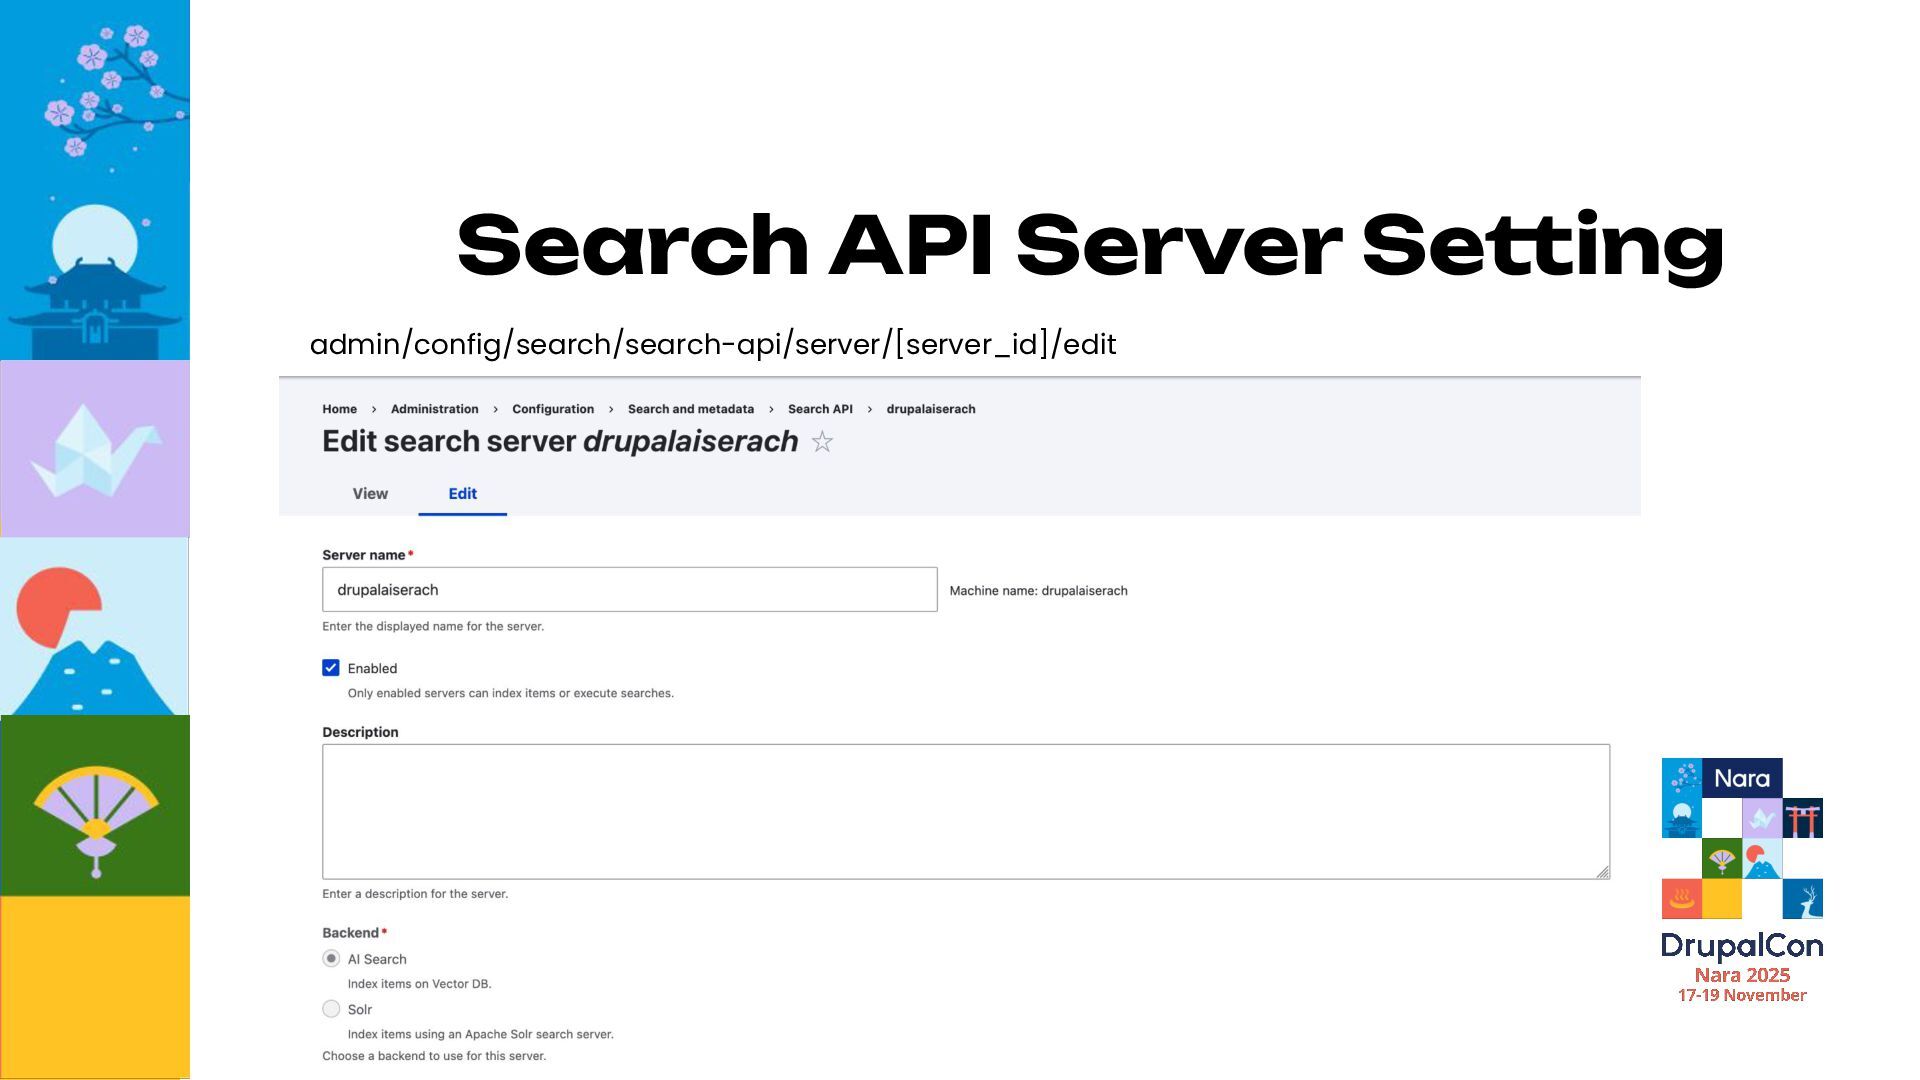Go to Home breadcrumb link
1920x1080 pixels.
click(339, 409)
